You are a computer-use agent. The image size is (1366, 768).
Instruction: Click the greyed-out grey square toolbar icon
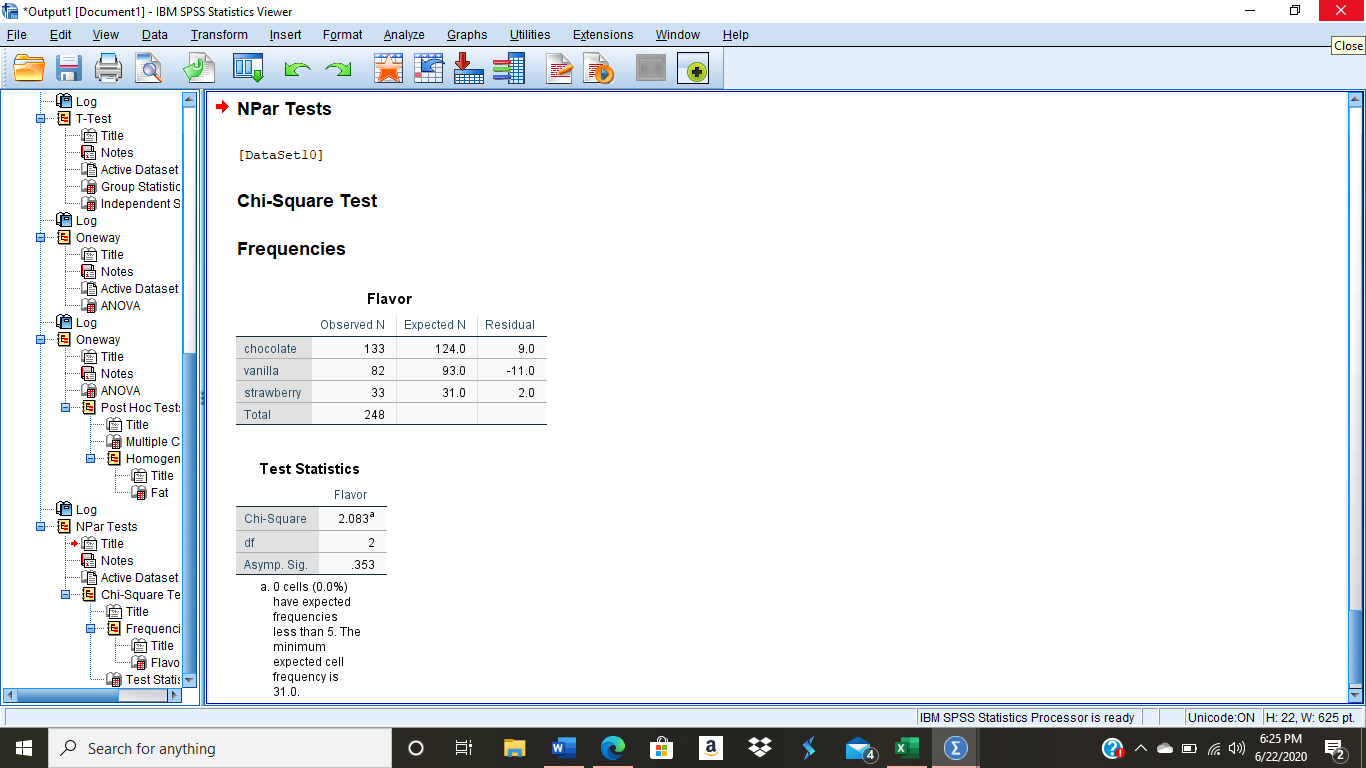coord(651,68)
